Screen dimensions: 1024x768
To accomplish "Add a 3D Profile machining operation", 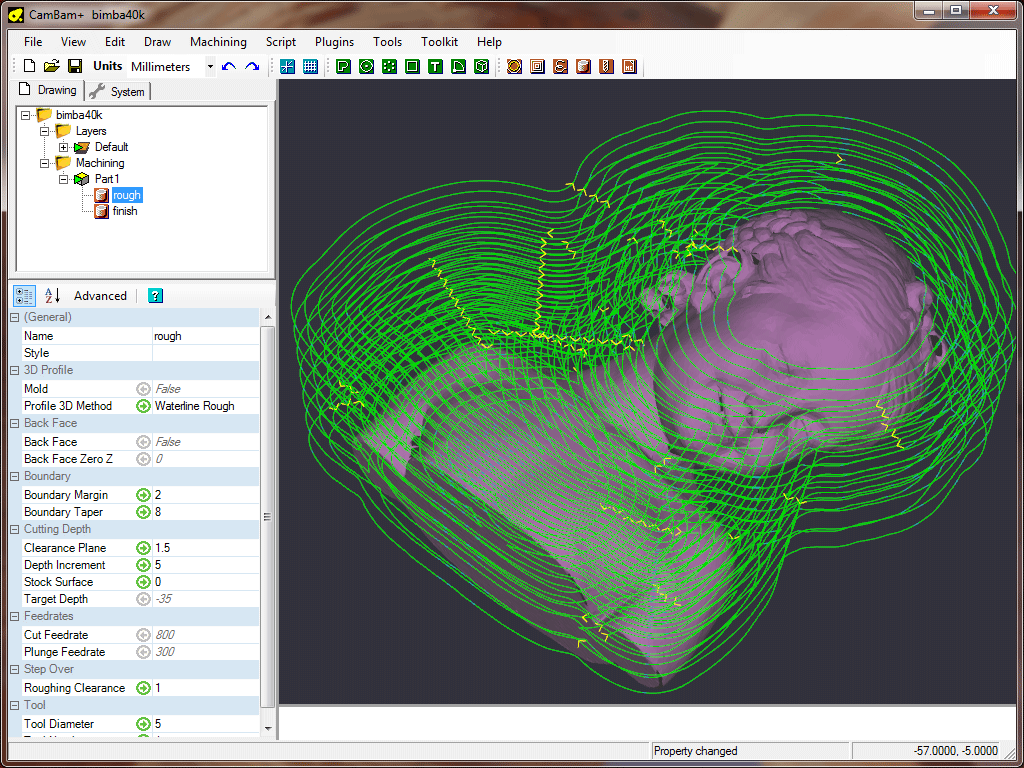I will point(583,66).
